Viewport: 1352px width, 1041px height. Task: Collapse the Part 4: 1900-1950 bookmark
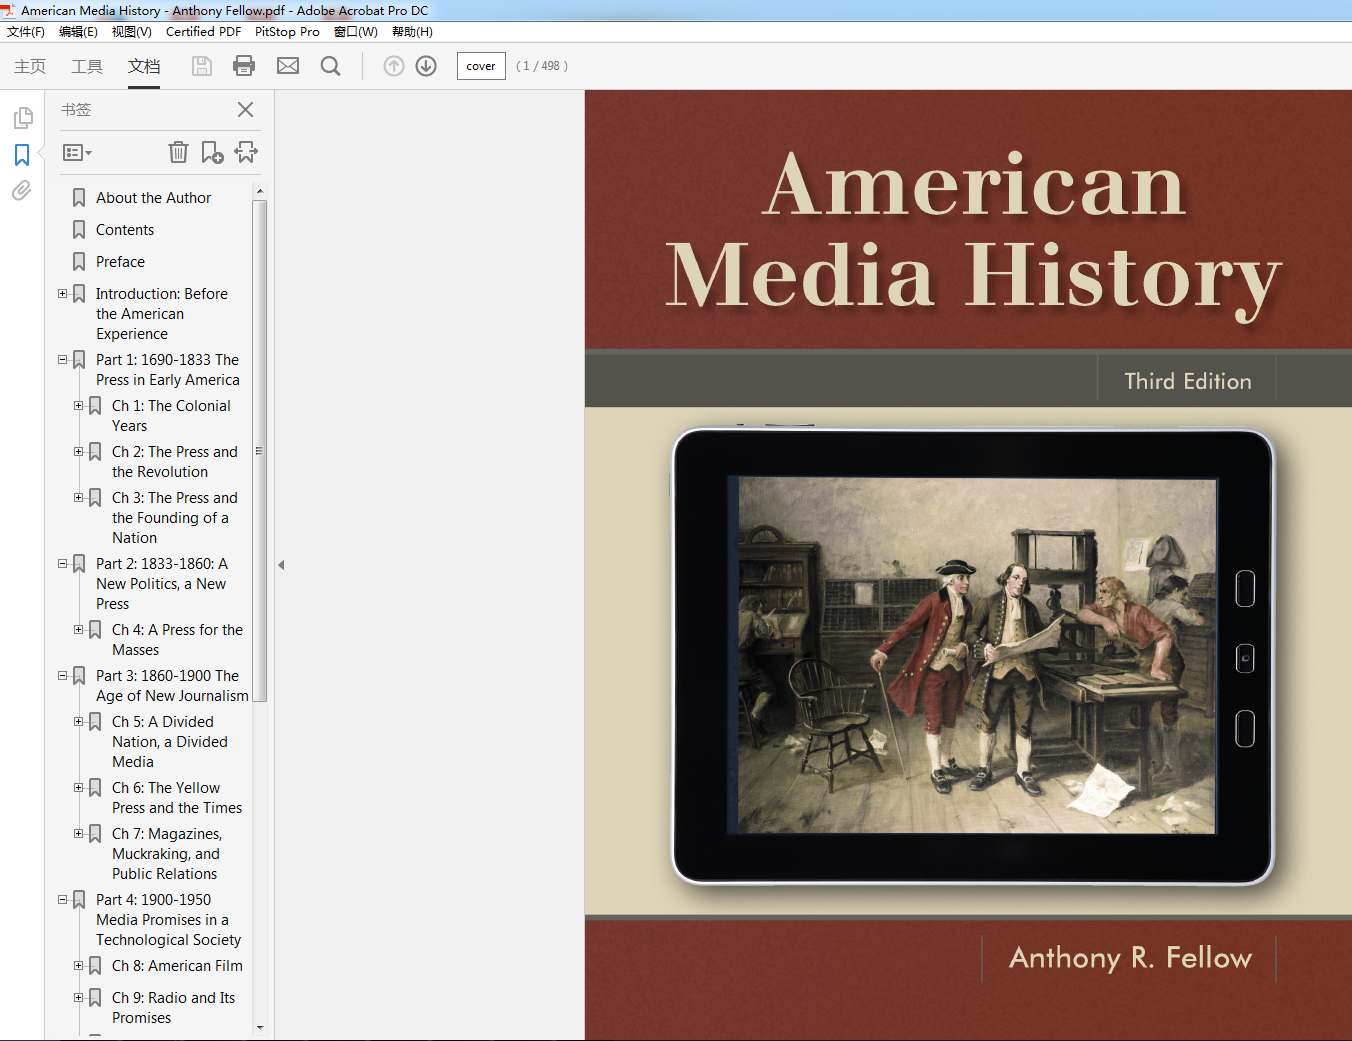(x=62, y=900)
